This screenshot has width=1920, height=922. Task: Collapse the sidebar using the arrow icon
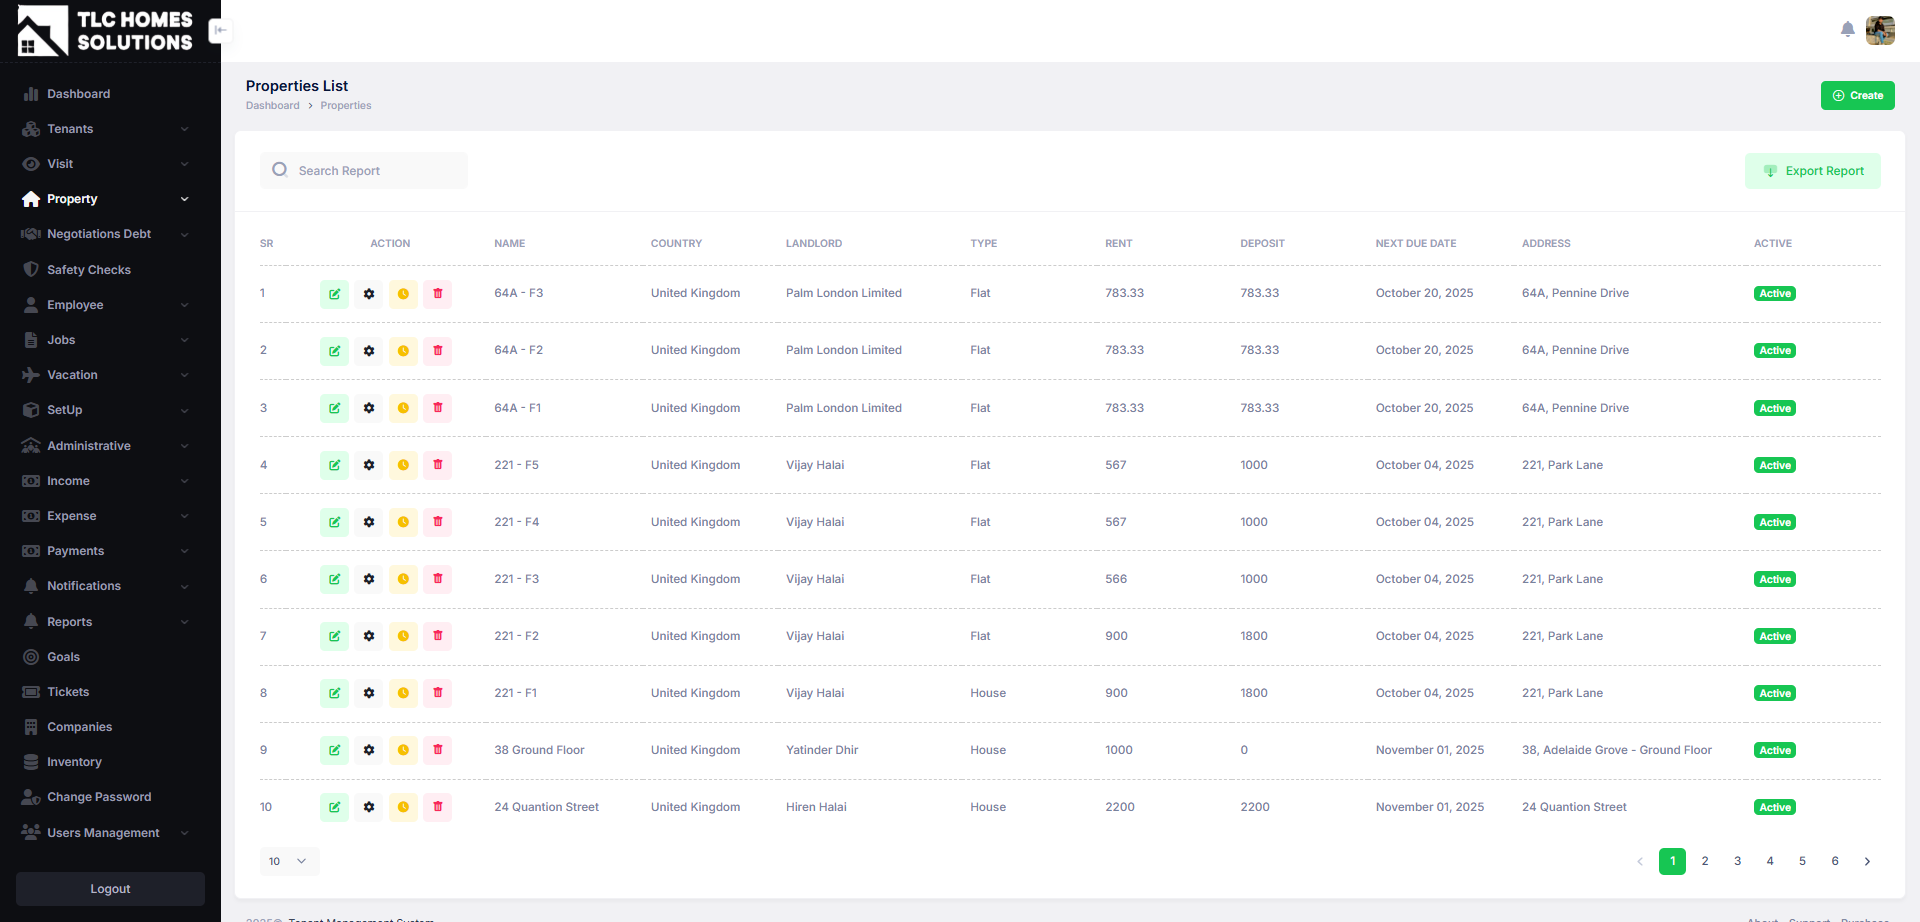(x=220, y=30)
